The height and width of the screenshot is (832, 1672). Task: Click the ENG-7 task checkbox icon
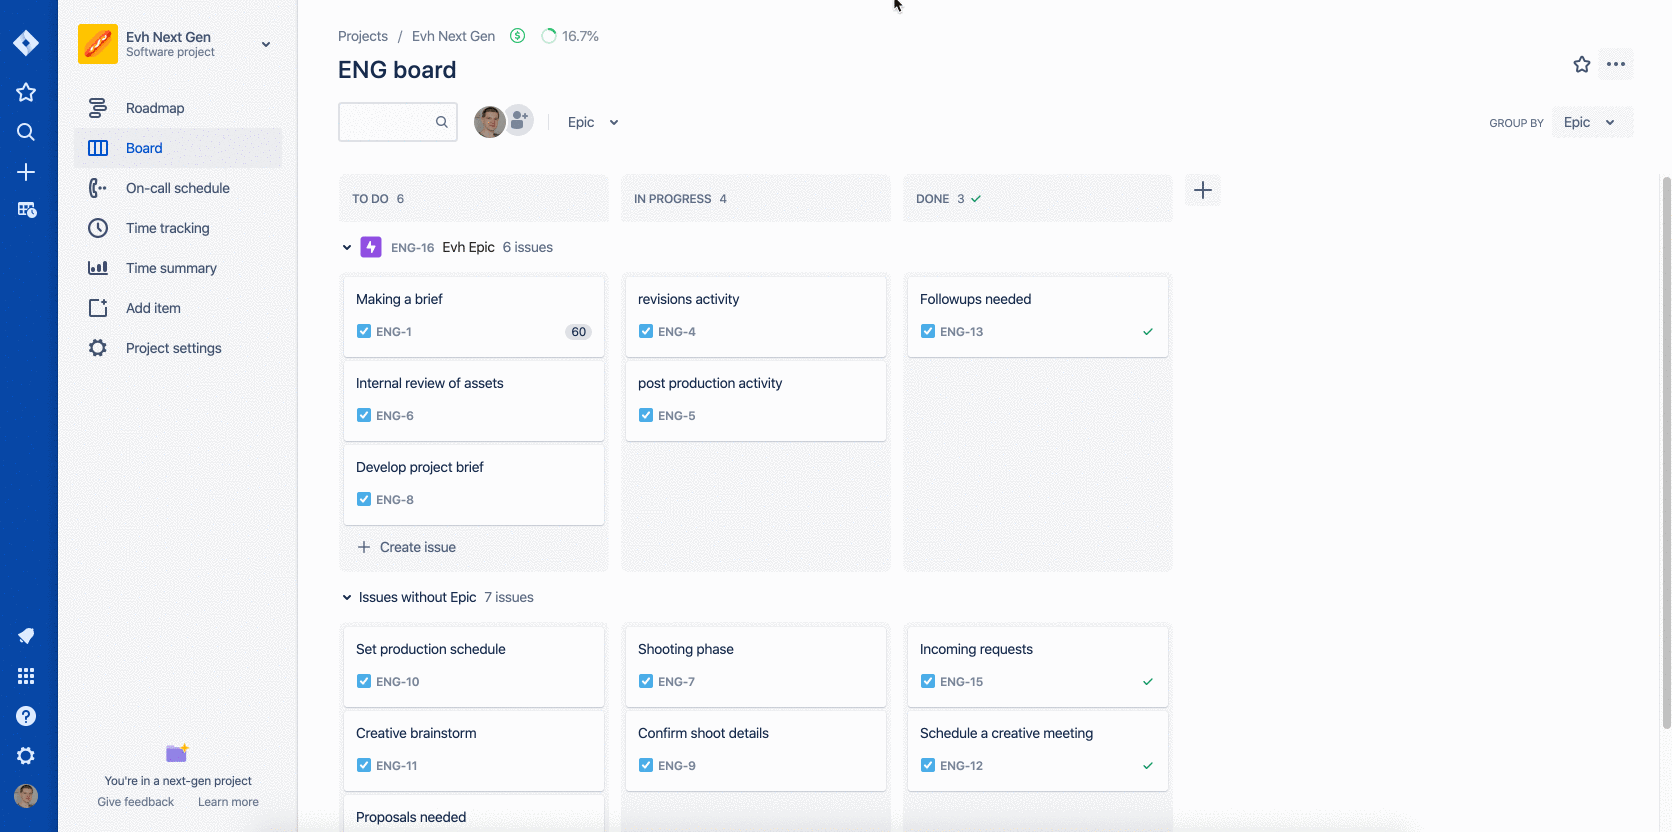pyautogui.click(x=646, y=681)
